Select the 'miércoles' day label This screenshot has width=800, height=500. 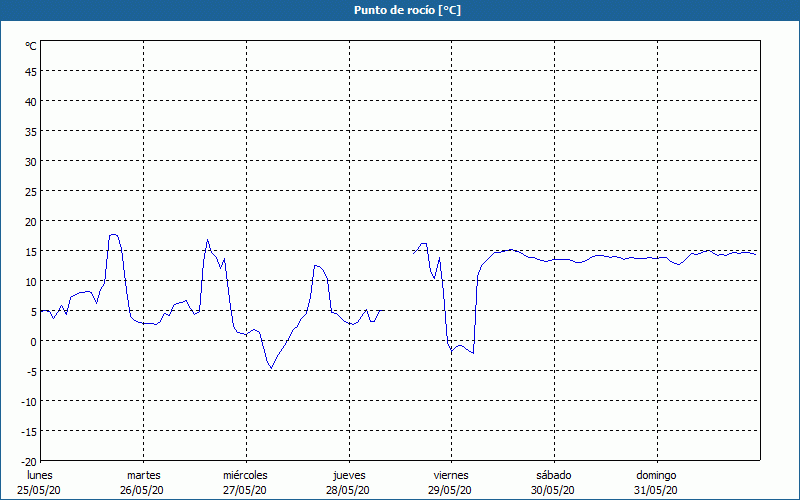pyautogui.click(x=245, y=475)
